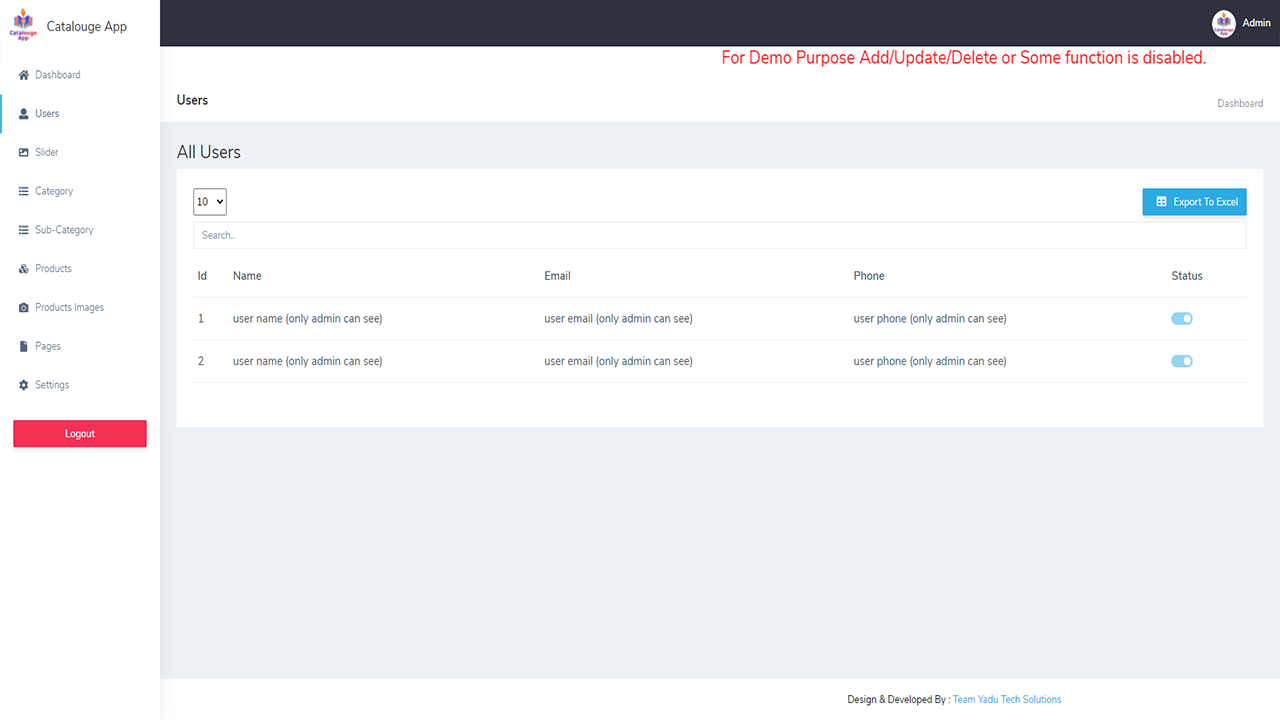The width and height of the screenshot is (1280, 720).
Task: Click the Users person icon in sidebar
Action: pos(24,114)
